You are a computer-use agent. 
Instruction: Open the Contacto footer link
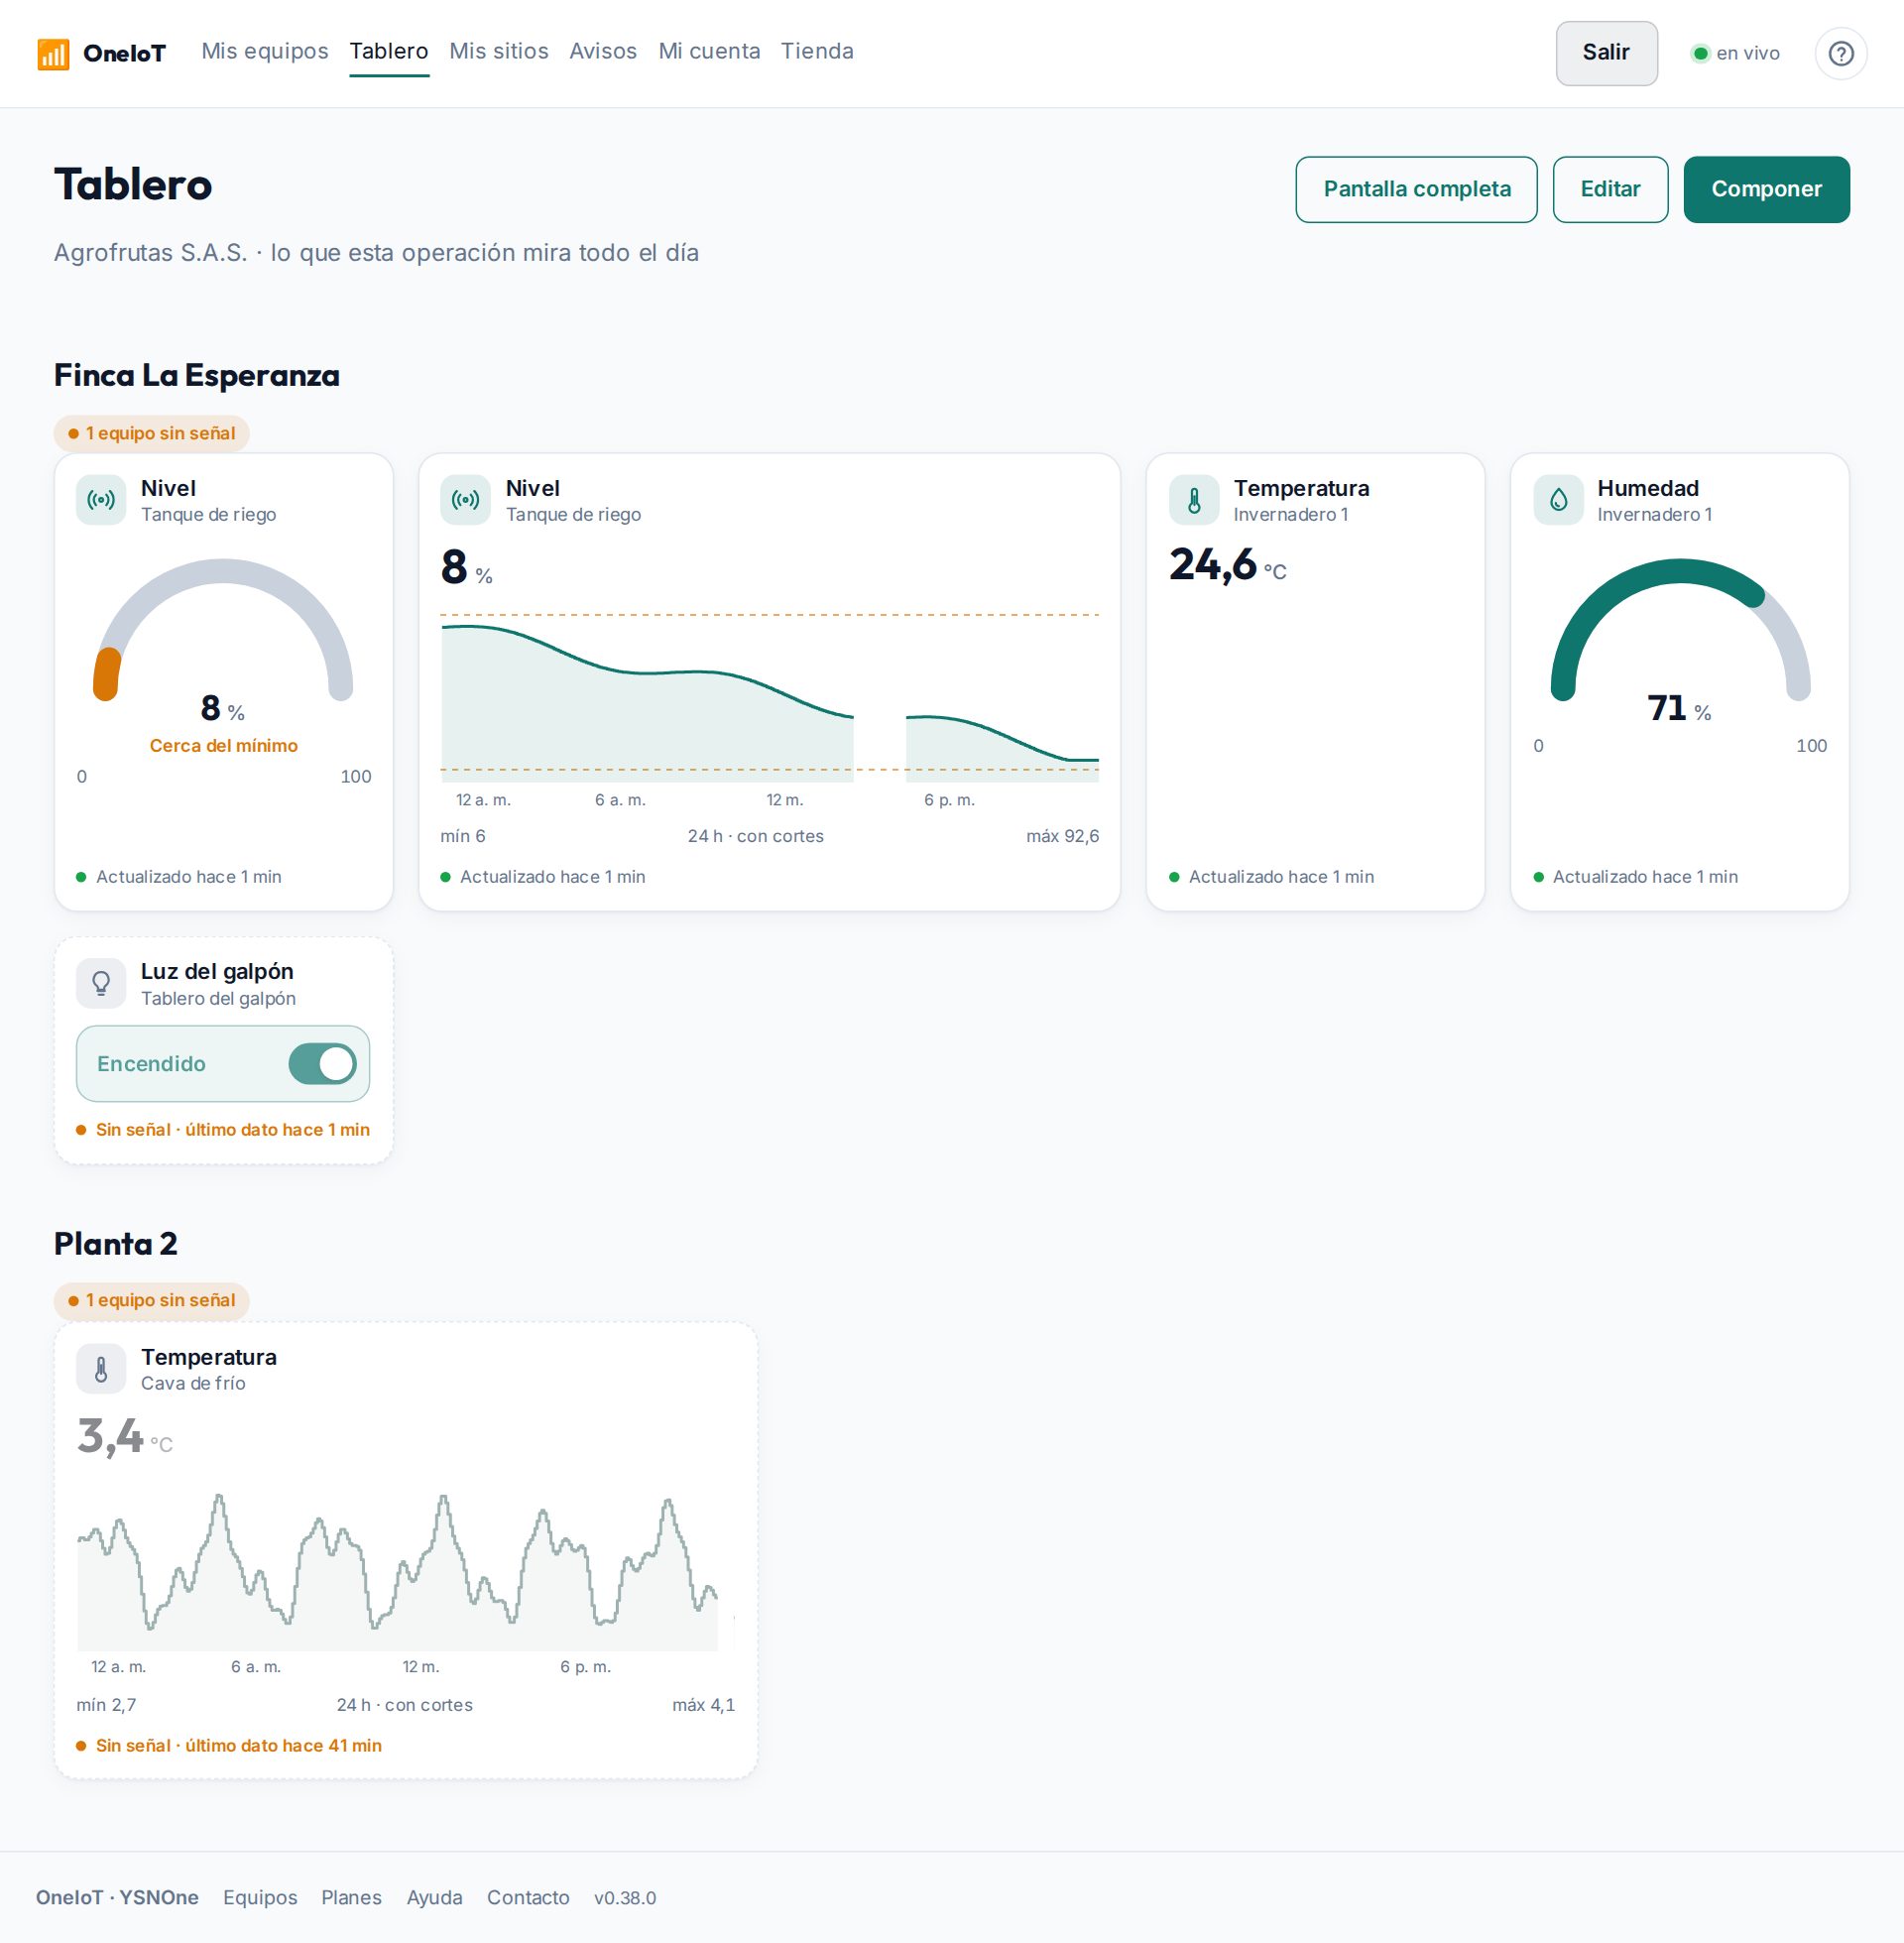pyautogui.click(x=528, y=1897)
